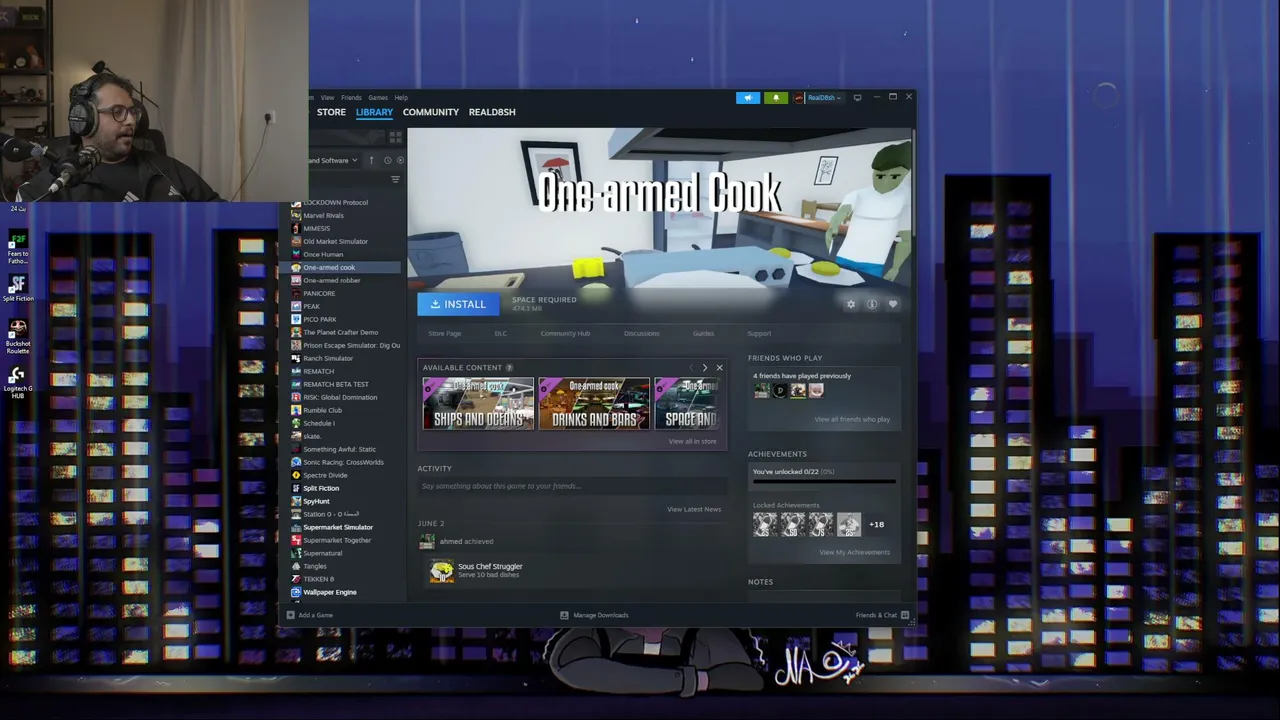Viewport: 1280px width, 720px height.
Task: Open Split Fiction desktop shortcut
Action: pos(17,287)
